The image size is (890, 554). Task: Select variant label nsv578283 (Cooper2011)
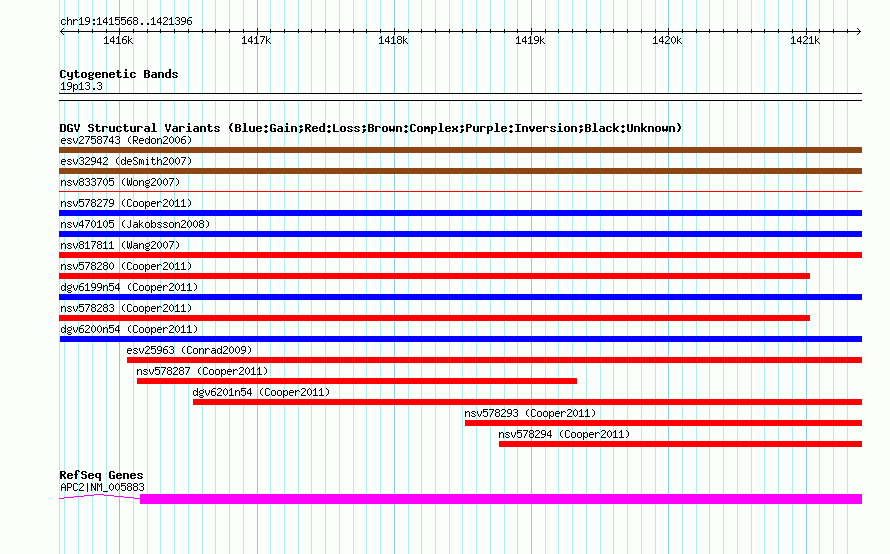126,308
